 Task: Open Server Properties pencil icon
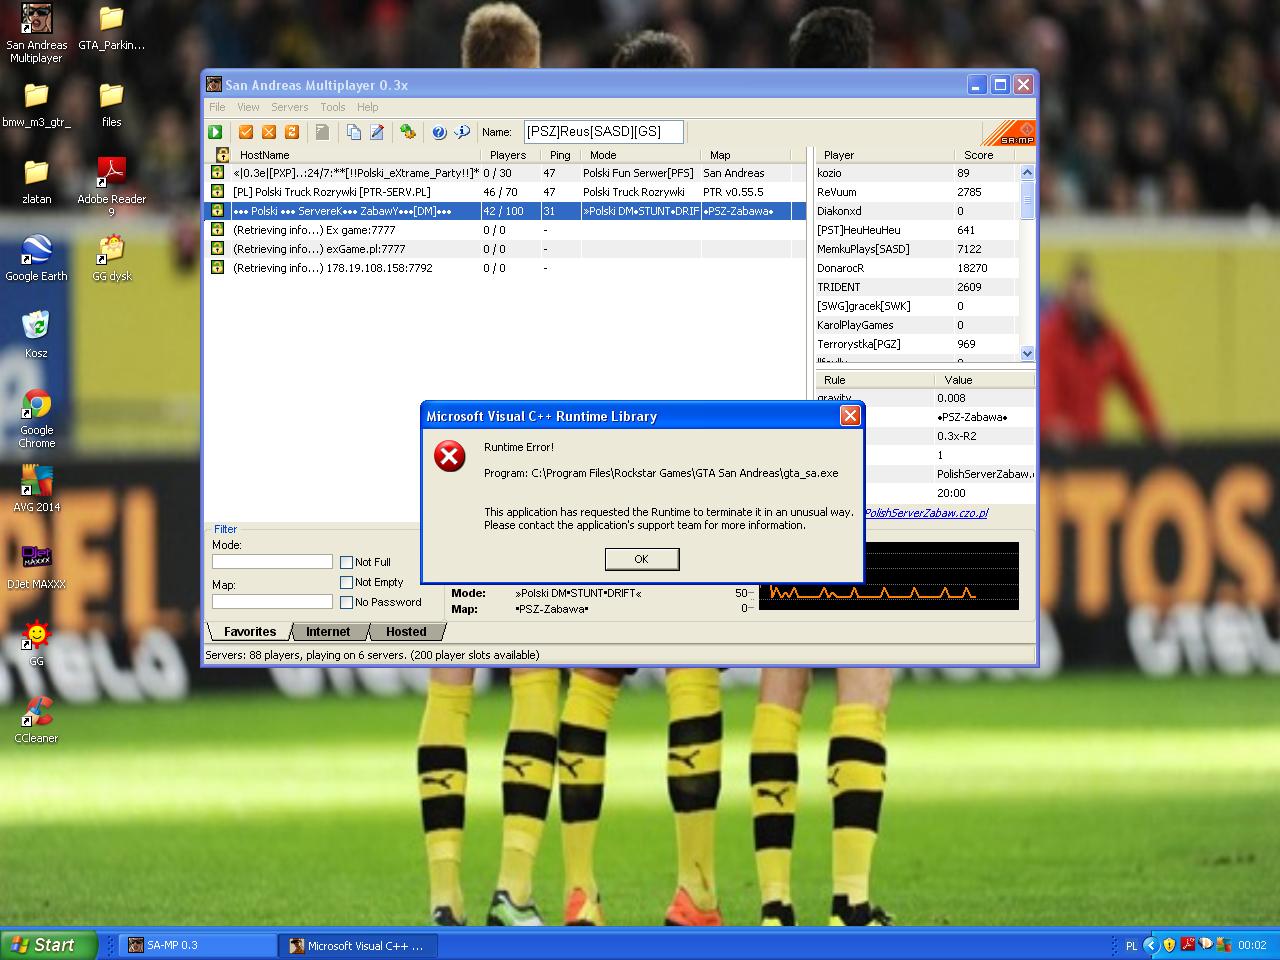(x=377, y=132)
